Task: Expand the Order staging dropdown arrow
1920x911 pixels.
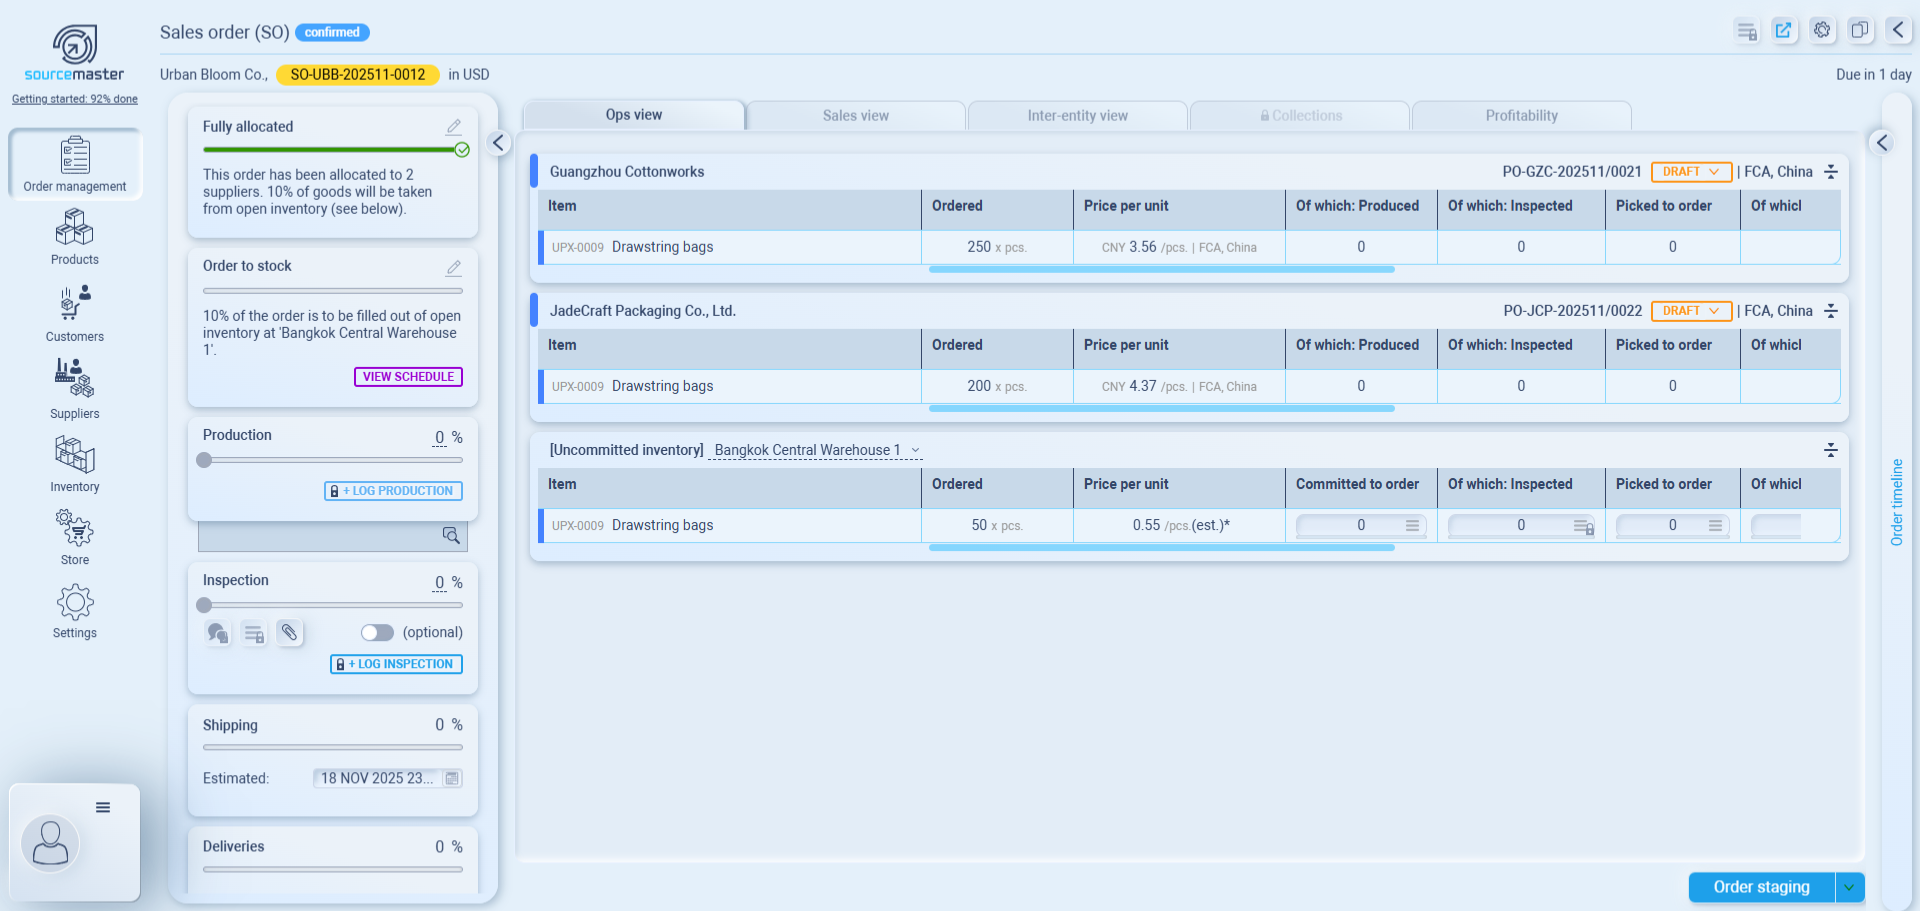Action: pos(1850,887)
